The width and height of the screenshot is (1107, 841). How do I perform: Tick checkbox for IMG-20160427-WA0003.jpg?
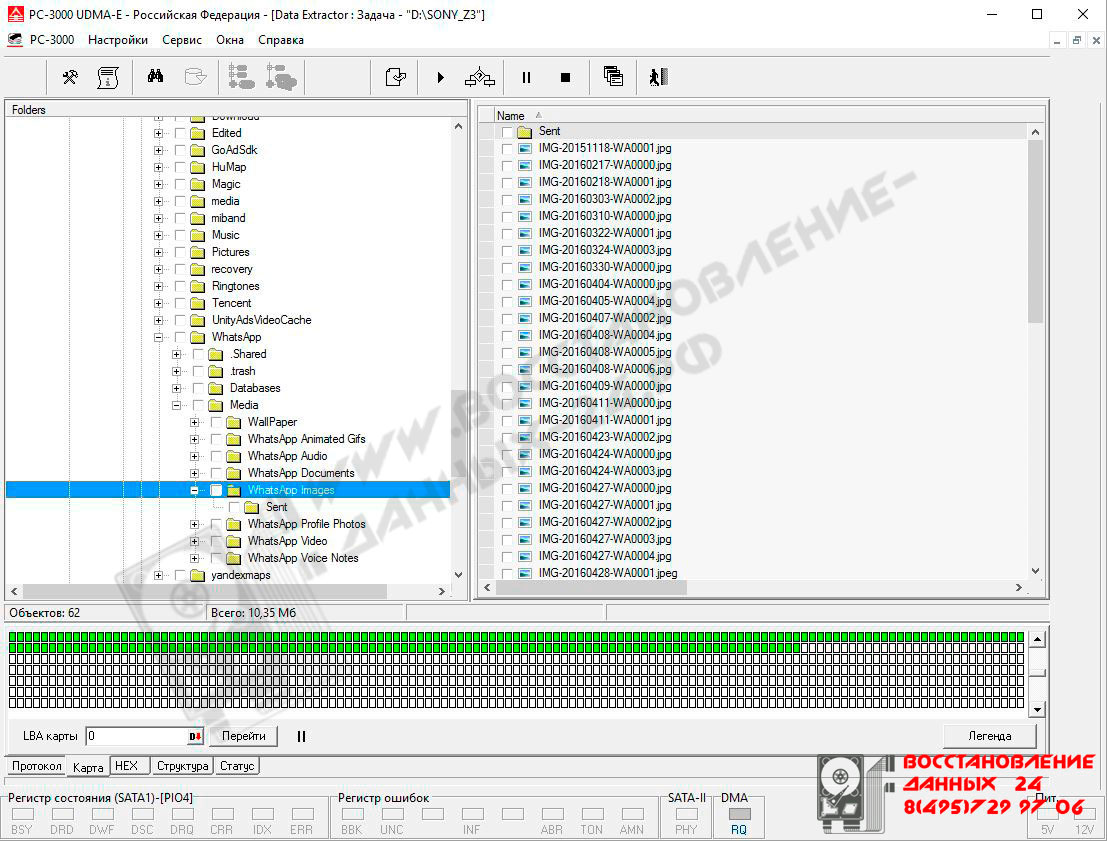(507, 539)
